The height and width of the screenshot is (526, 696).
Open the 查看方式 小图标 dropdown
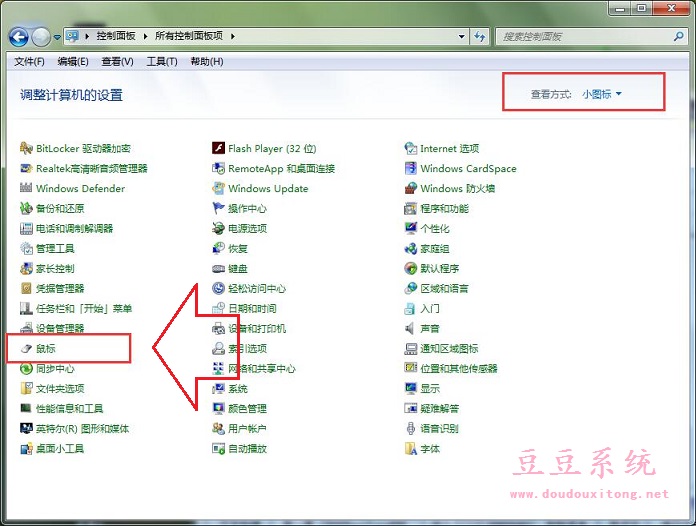tap(602, 94)
